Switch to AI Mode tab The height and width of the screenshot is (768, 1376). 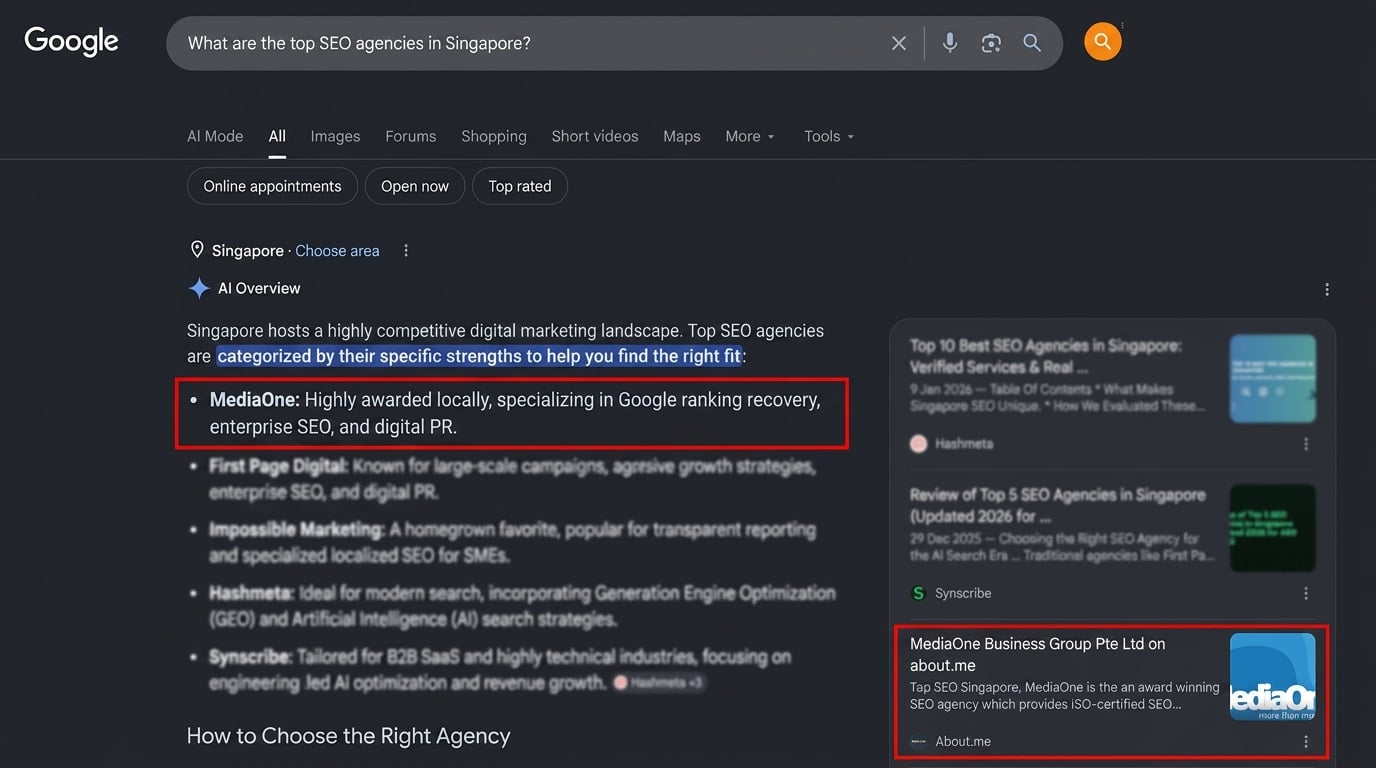[215, 136]
